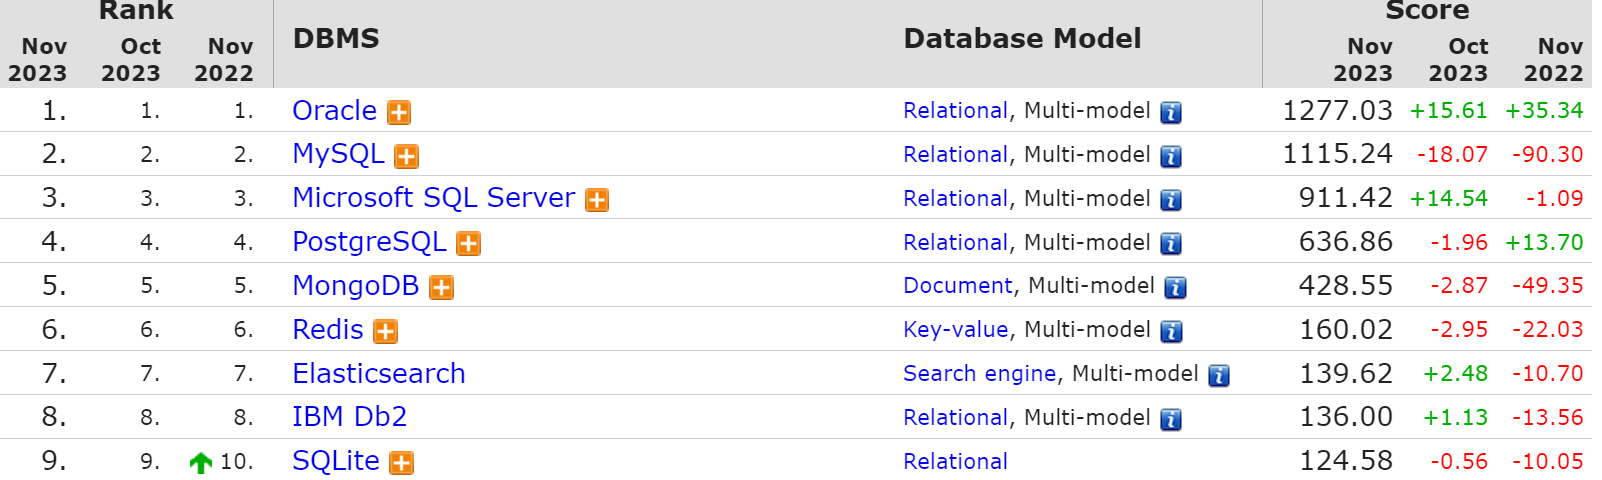The width and height of the screenshot is (1602, 480).
Task: Click the blue info icon in Oracle row
Action: click(x=1171, y=112)
